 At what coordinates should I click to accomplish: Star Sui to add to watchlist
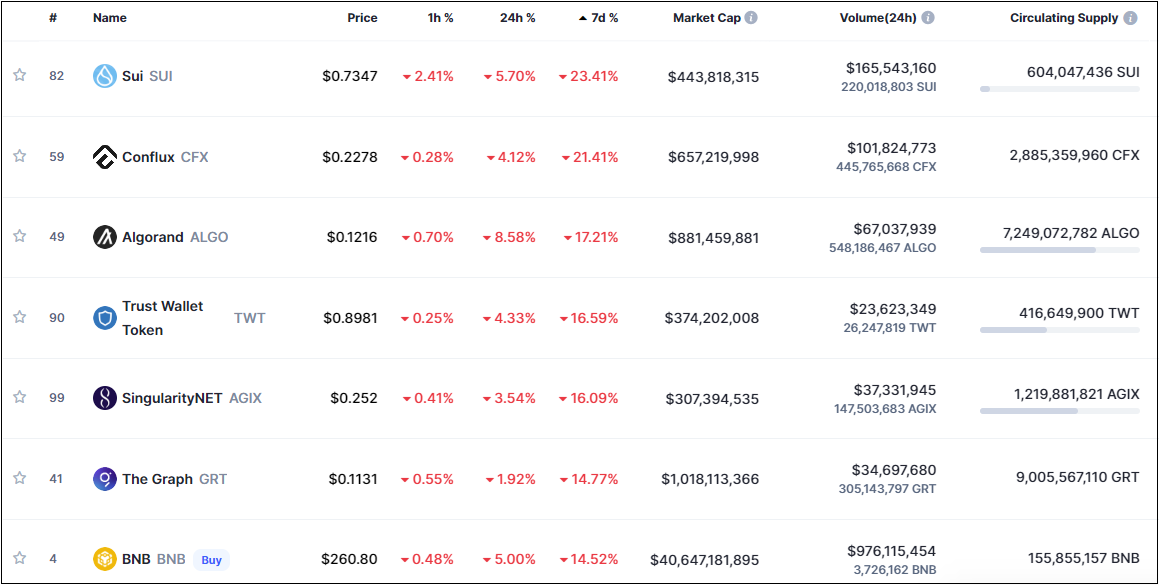tap(19, 75)
